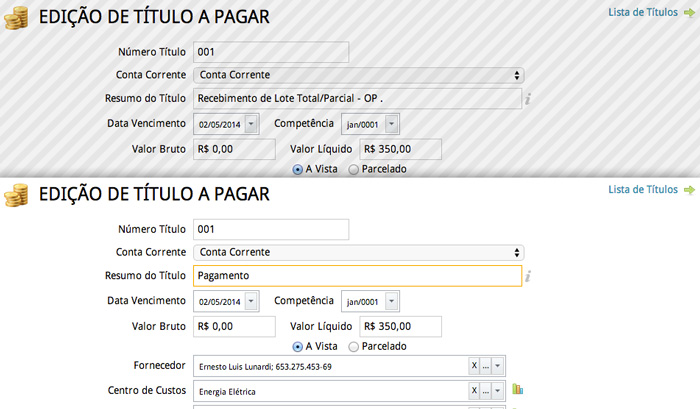Click the info icon beside the Recebimento de Lote field
700x409 pixels.
pos(529,98)
